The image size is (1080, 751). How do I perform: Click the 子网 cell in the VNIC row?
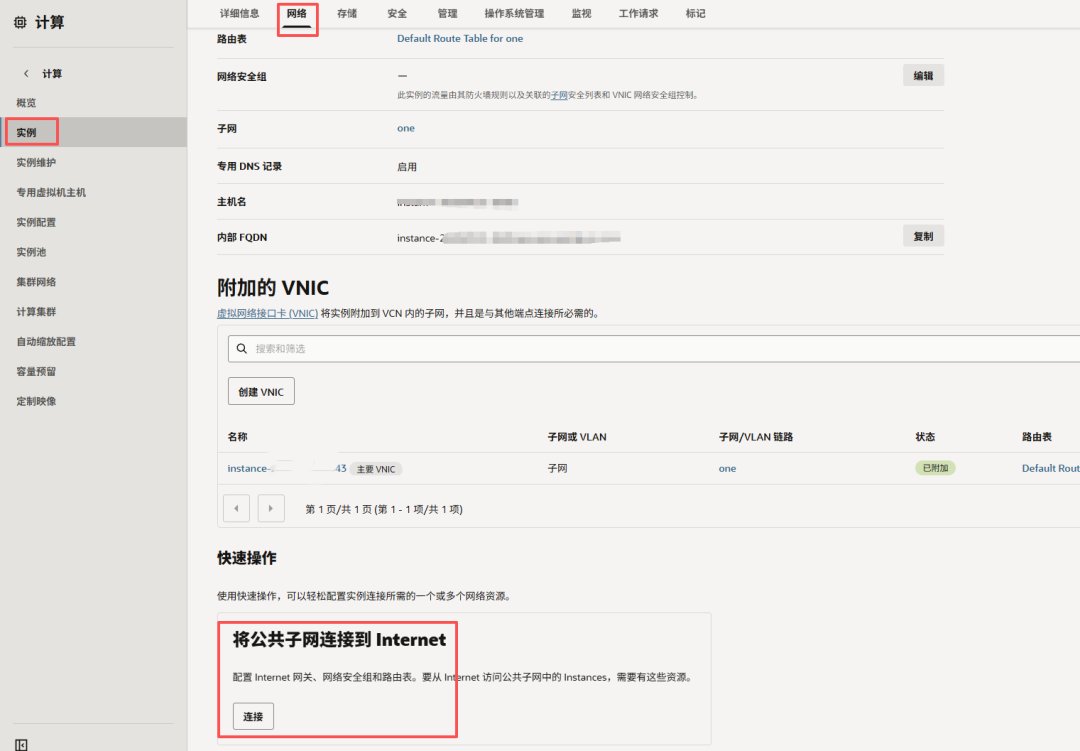coord(557,469)
